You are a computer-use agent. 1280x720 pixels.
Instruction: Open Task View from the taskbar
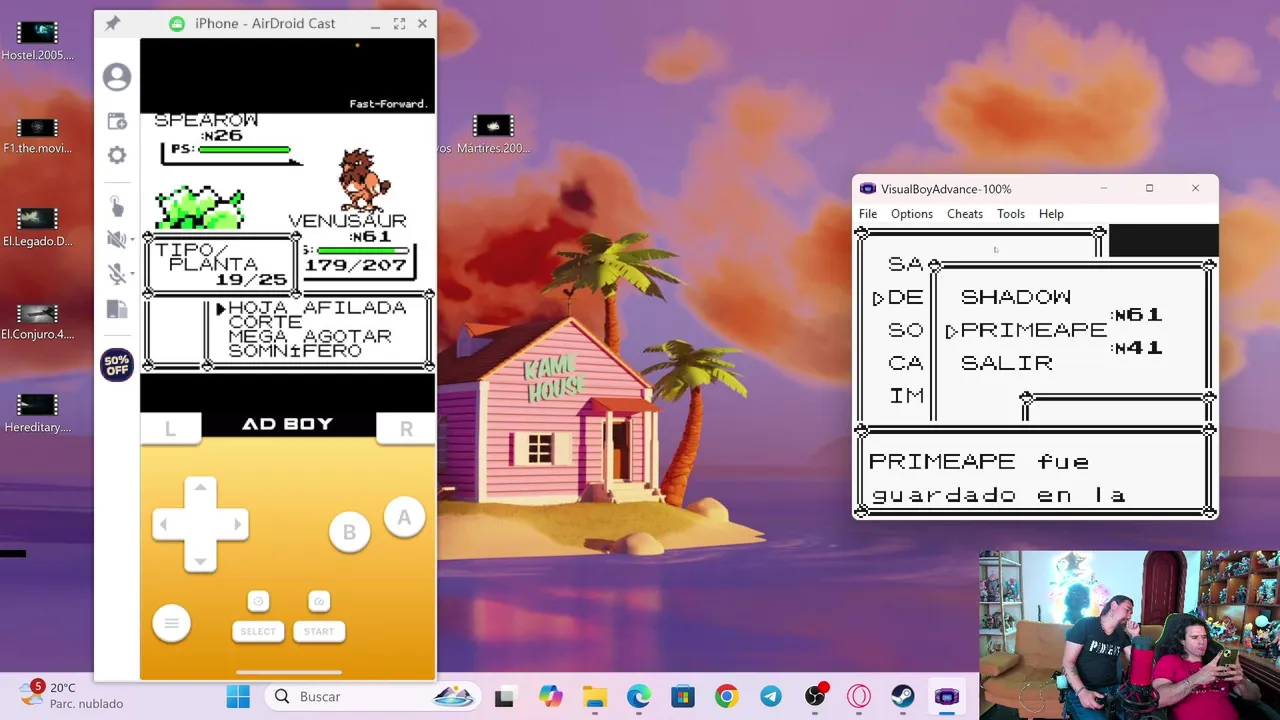pyautogui.click(x=504, y=697)
